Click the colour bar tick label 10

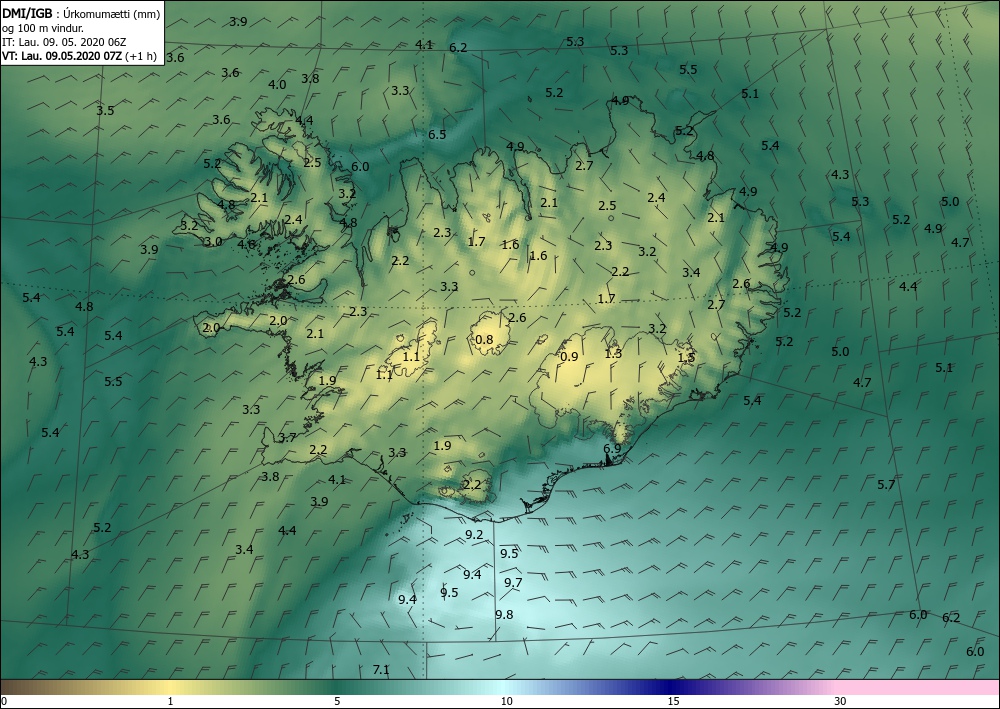tap(506, 701)
